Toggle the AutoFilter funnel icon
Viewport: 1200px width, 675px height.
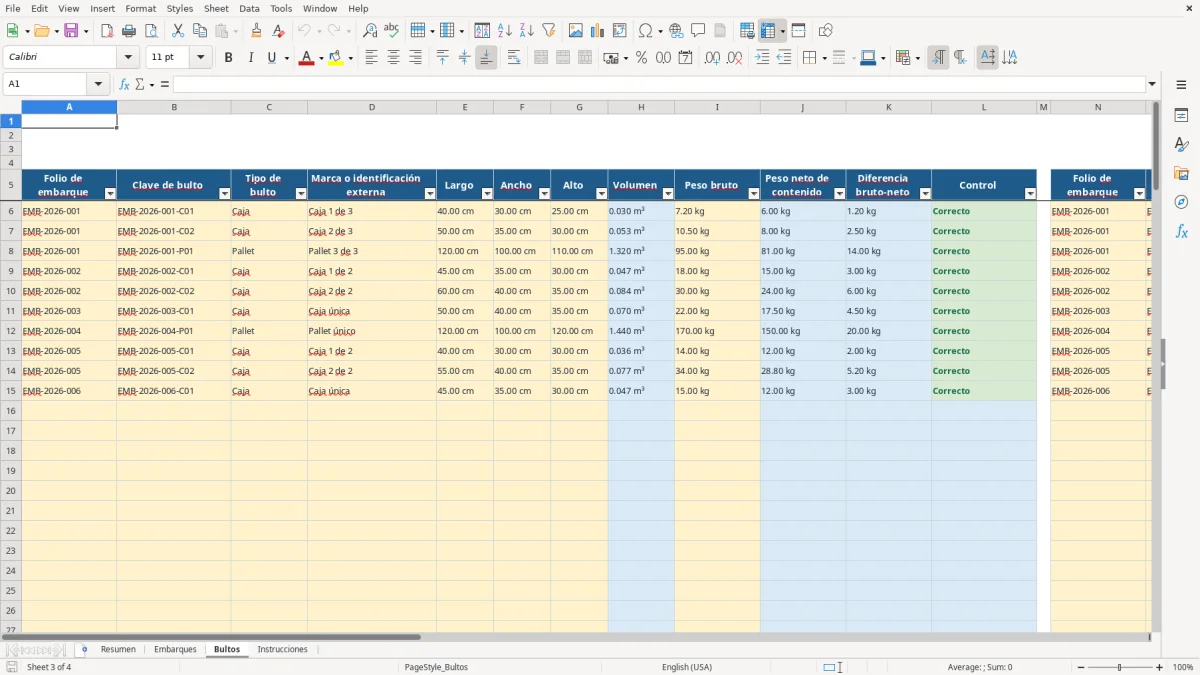click(x=548, y=31)
